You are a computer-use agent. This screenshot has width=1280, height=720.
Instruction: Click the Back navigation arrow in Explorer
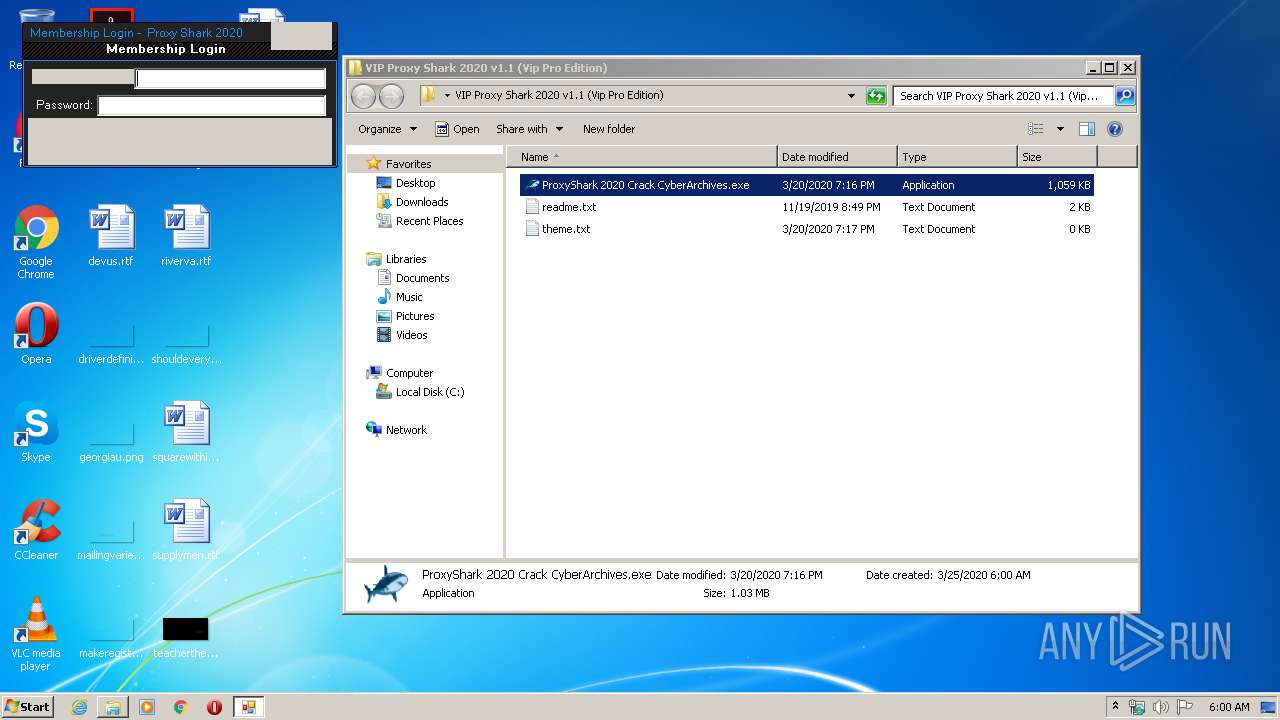click(x=363, y=96)
